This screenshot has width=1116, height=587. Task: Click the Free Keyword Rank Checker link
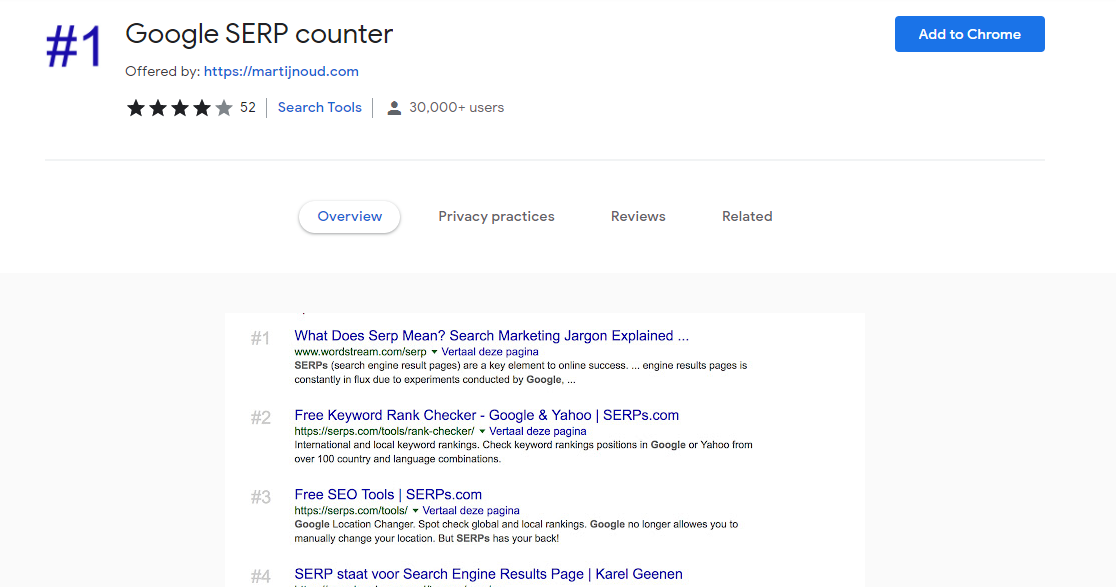(x=486, y=414)
